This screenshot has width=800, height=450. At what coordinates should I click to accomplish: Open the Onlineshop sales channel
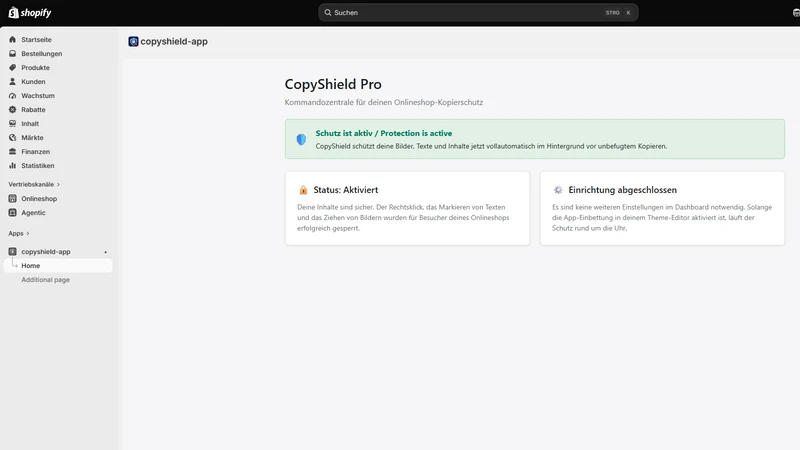coord(39,198)
